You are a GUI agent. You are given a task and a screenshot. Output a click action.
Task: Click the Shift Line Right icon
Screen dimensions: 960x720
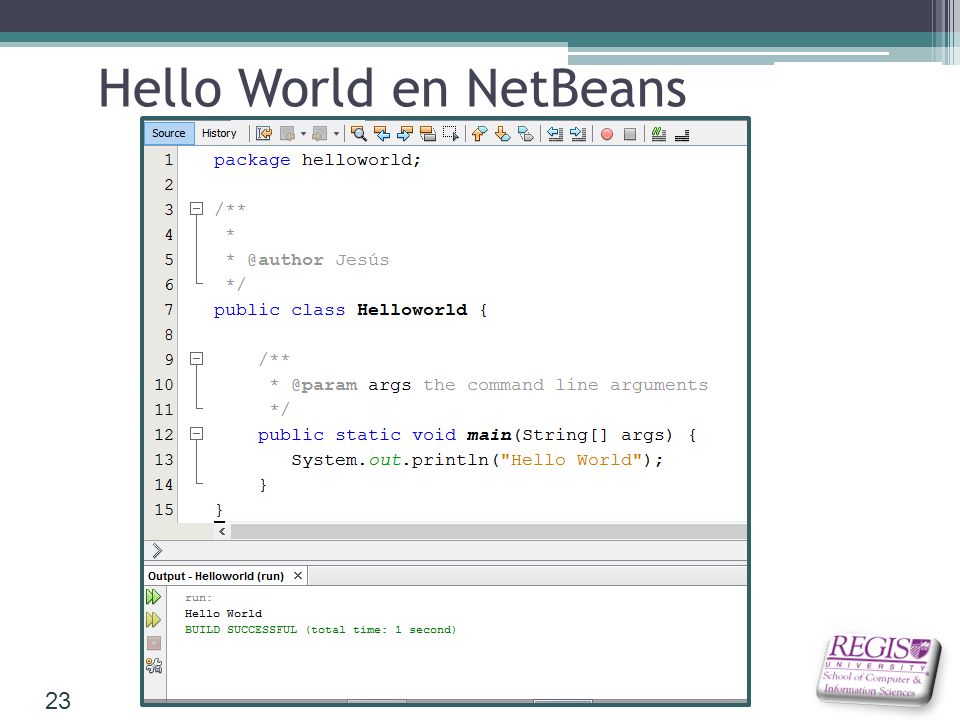(578, 133)
